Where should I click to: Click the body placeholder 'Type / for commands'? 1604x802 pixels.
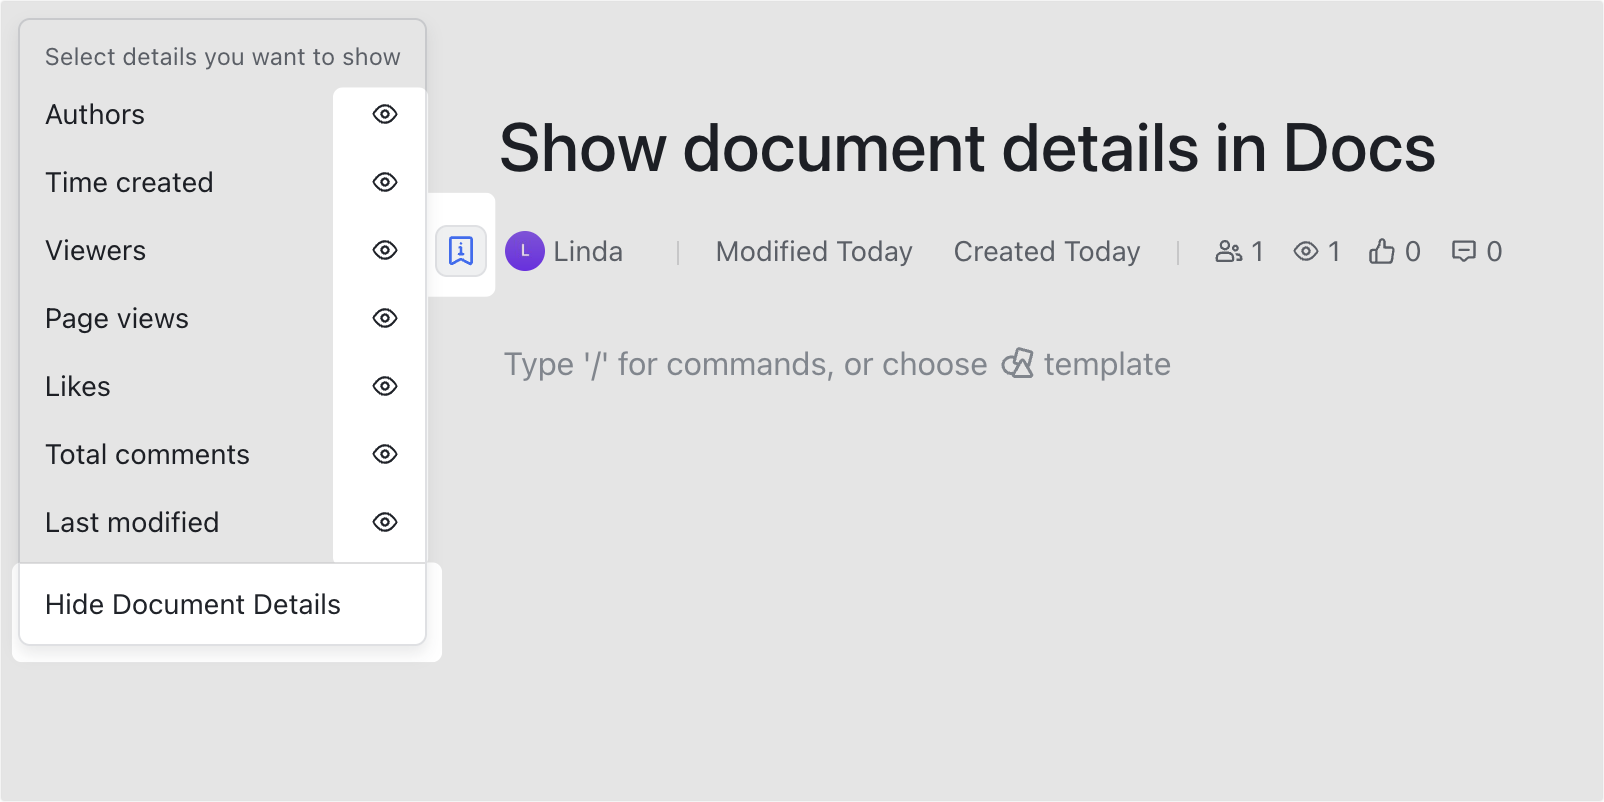(x=668, y=364)
